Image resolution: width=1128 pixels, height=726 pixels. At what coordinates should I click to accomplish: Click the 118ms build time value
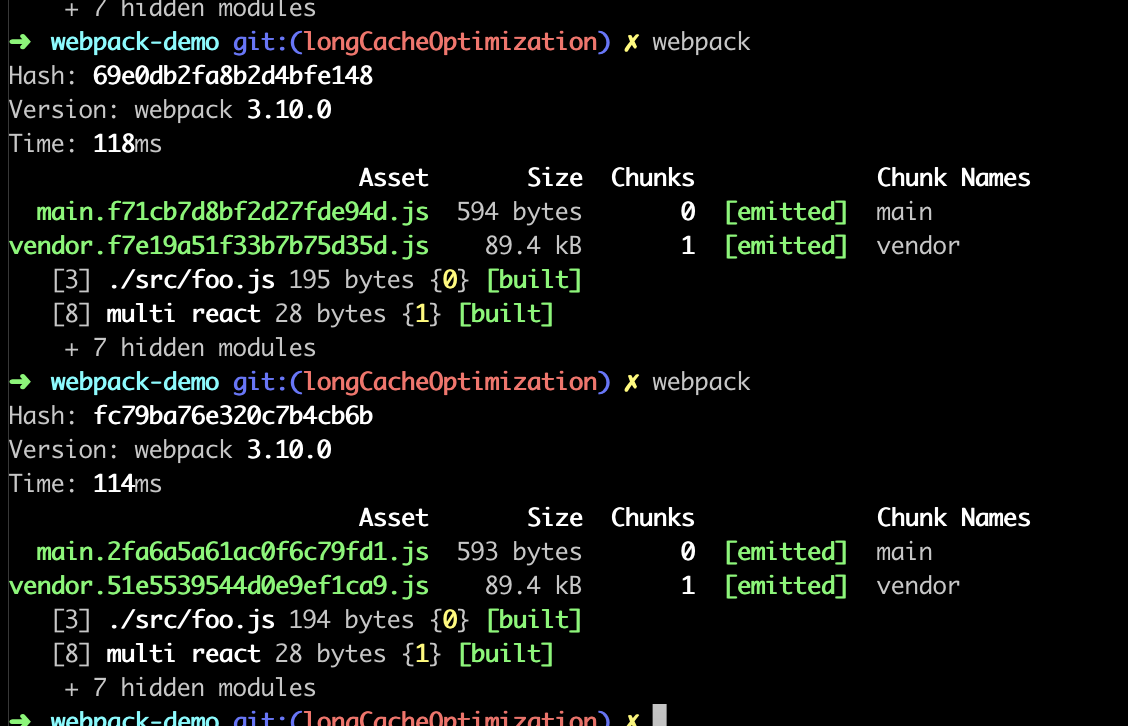coord(127,144)
